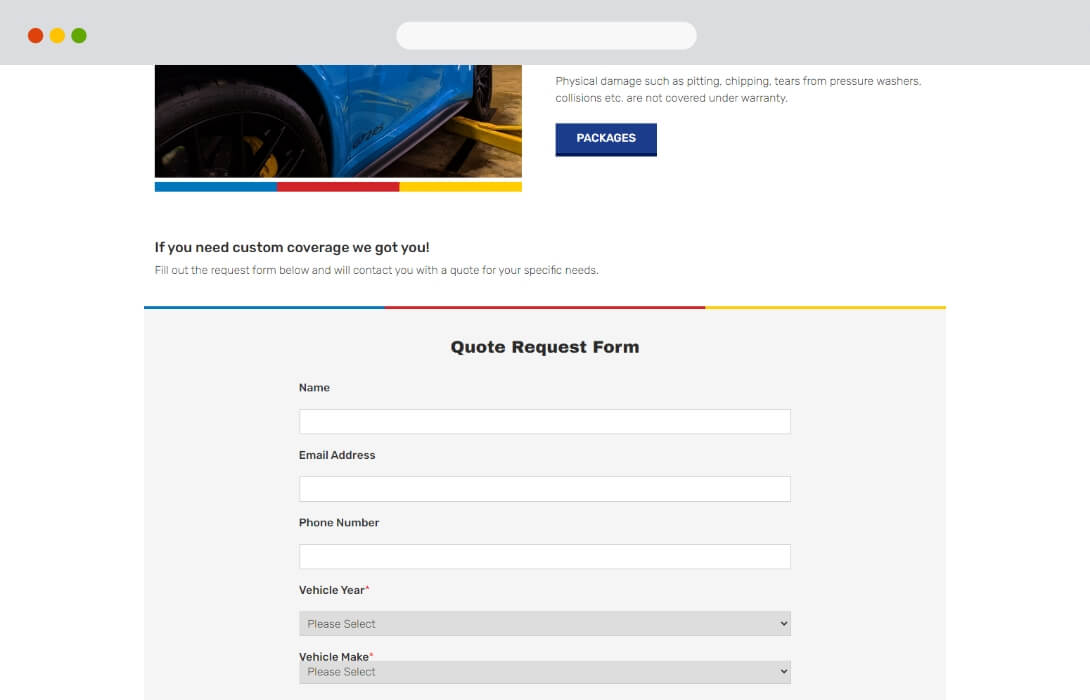This screenshot has height=700, width=1090.
Task: Focus the Email Address input box
Action: (x=544, y=489)
